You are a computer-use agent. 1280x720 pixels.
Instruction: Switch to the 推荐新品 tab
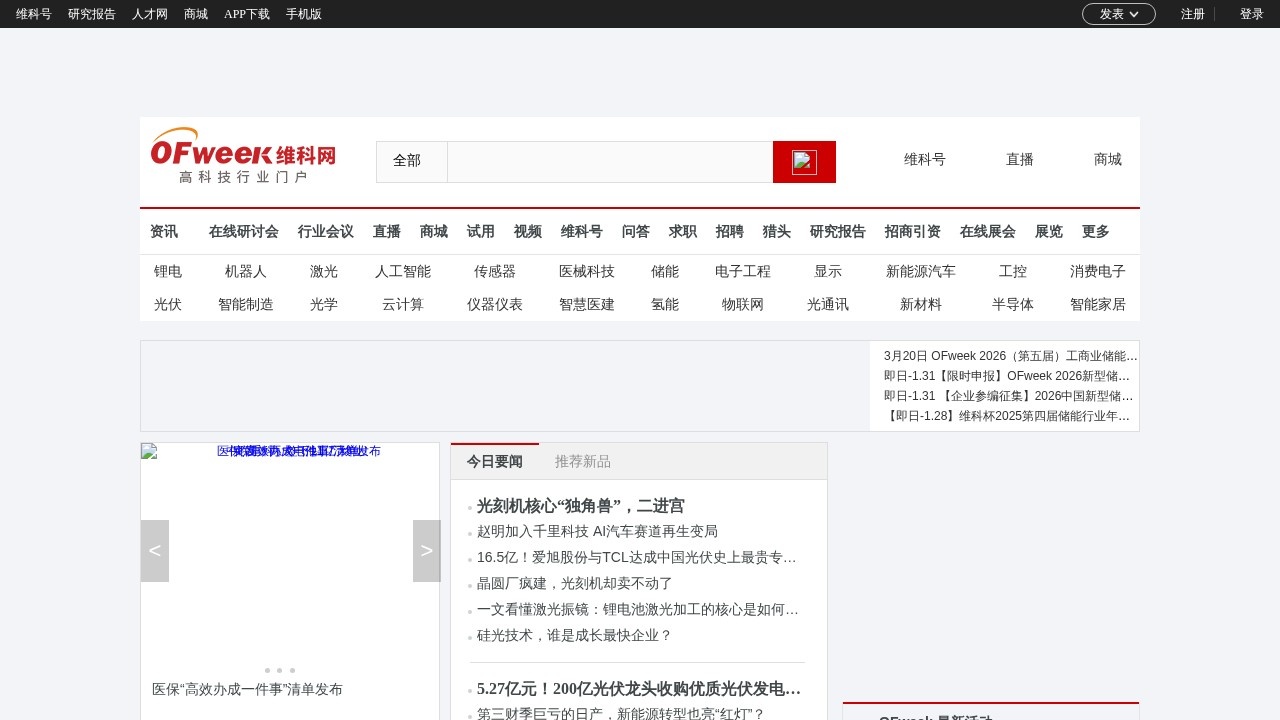(582, 461)
